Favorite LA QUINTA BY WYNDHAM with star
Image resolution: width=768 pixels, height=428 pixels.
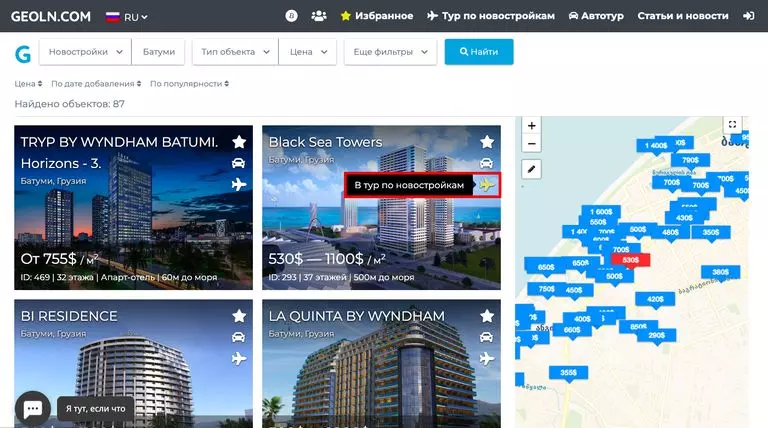[x=487, y=316]
